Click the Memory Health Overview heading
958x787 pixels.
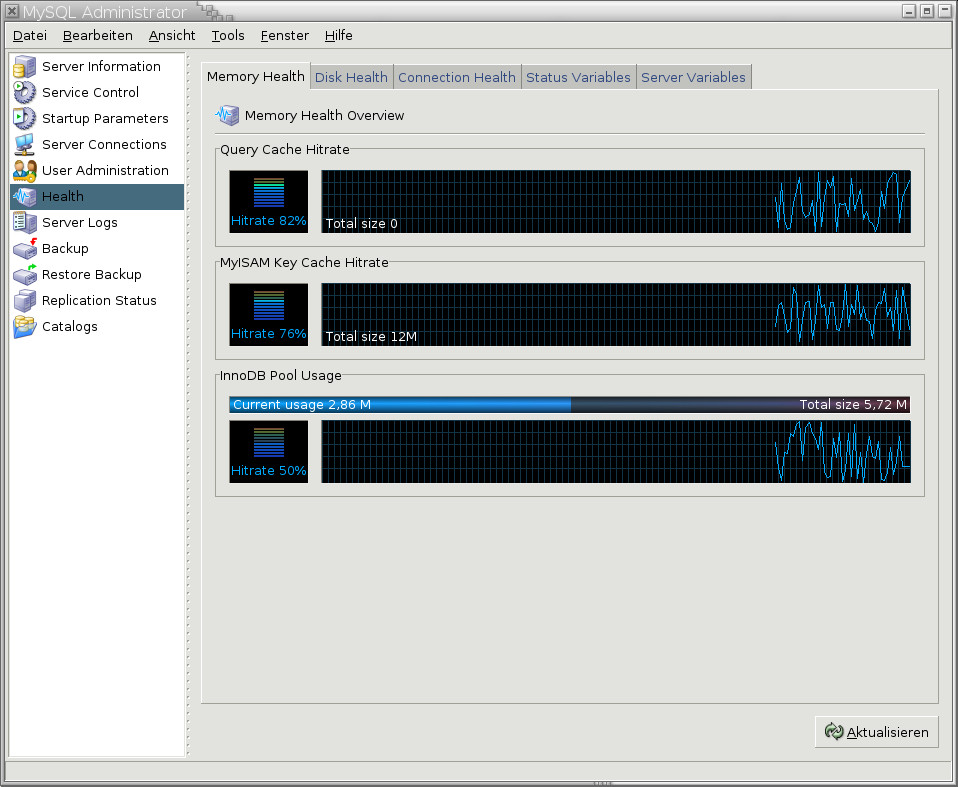click(324, 115)
